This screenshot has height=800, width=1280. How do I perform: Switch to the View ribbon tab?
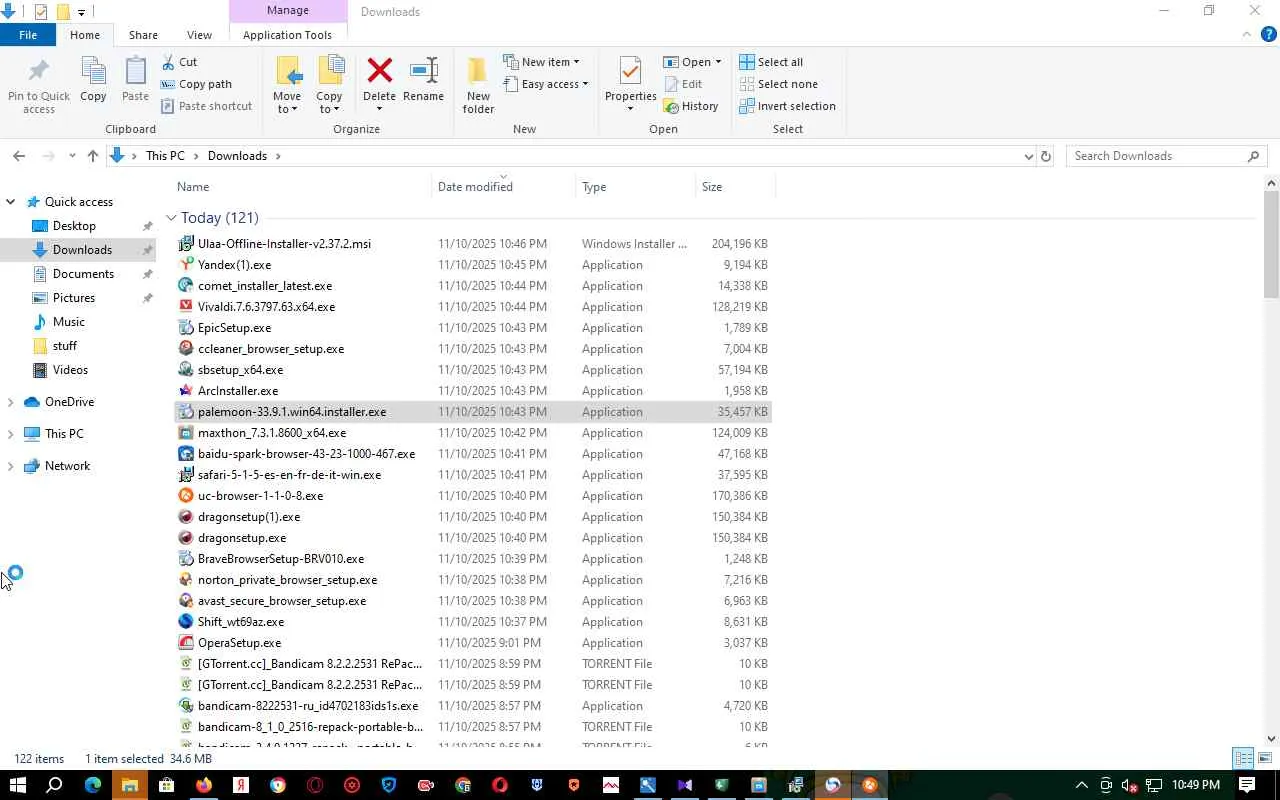pos(199,35)
